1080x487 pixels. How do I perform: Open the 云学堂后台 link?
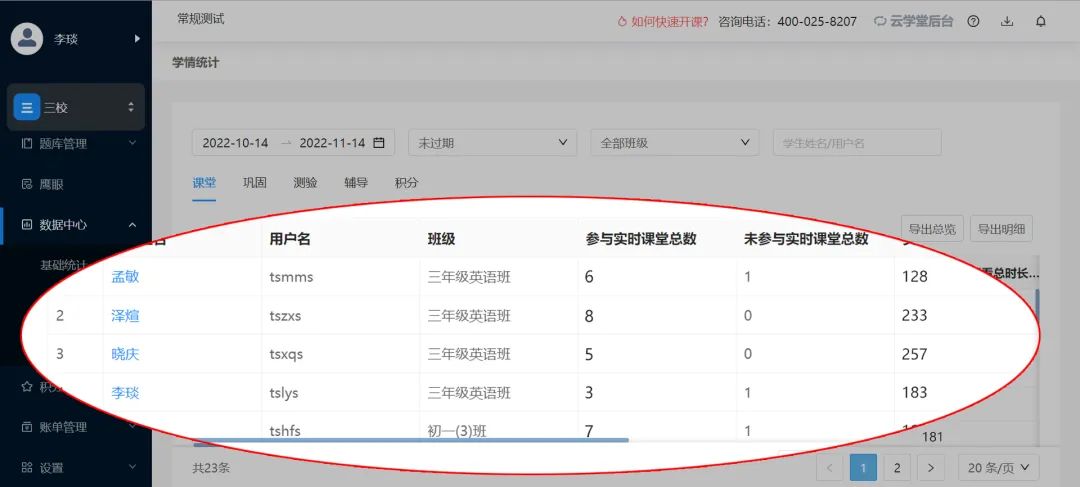point(913,21)
